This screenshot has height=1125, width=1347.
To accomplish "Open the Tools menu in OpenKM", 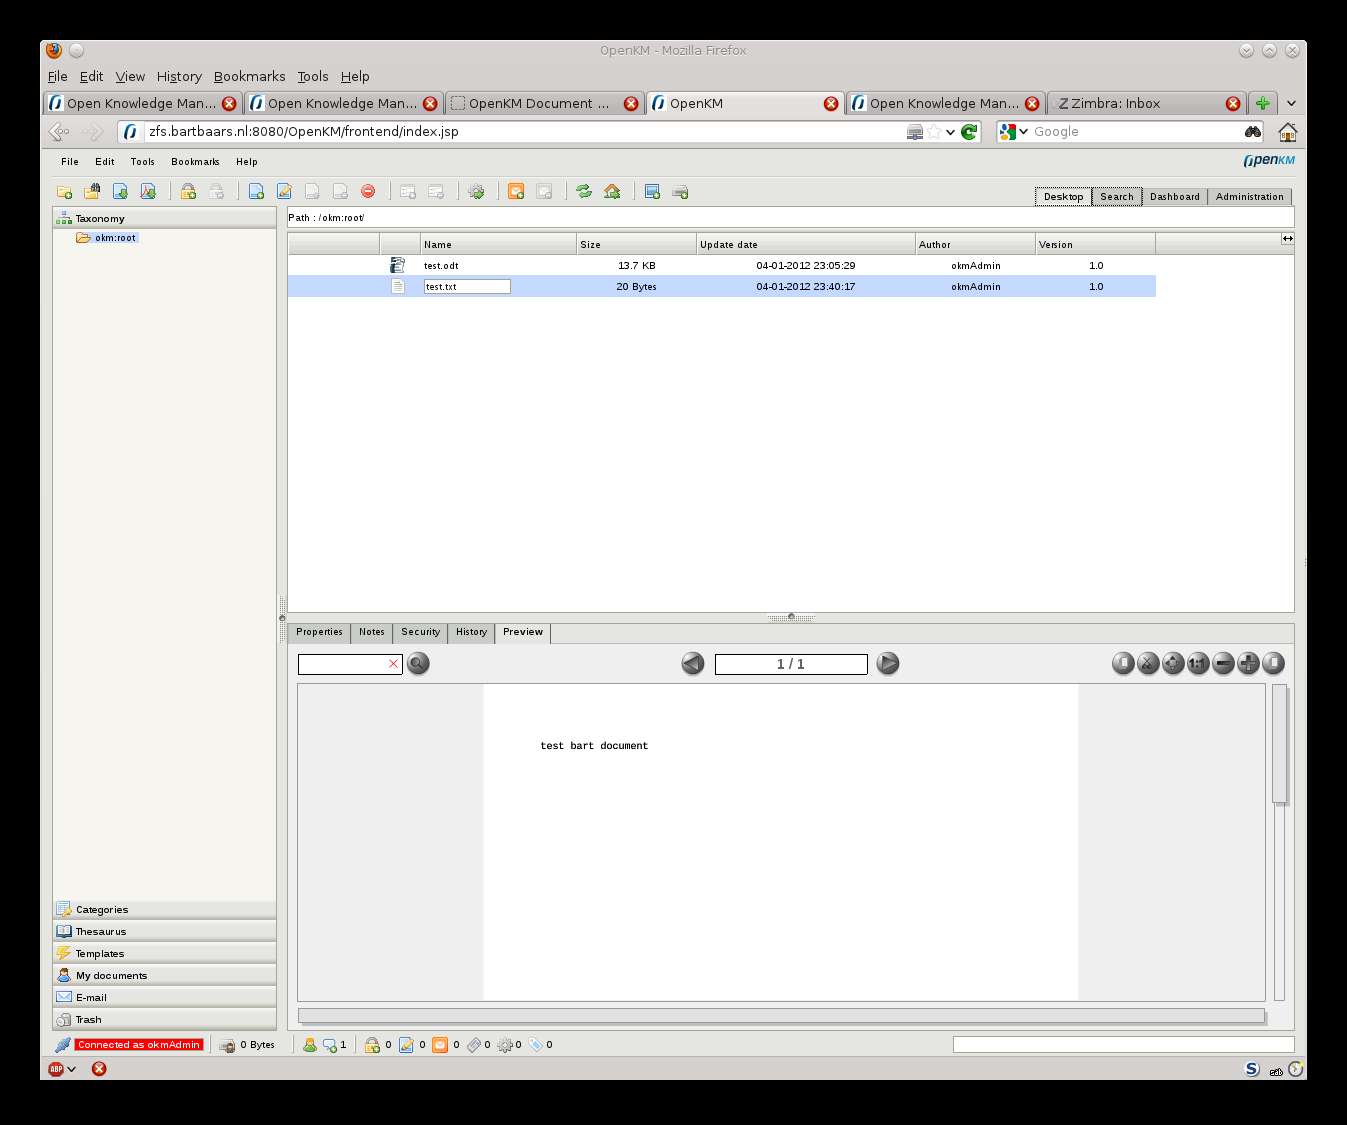I will (x=142, y=161).
